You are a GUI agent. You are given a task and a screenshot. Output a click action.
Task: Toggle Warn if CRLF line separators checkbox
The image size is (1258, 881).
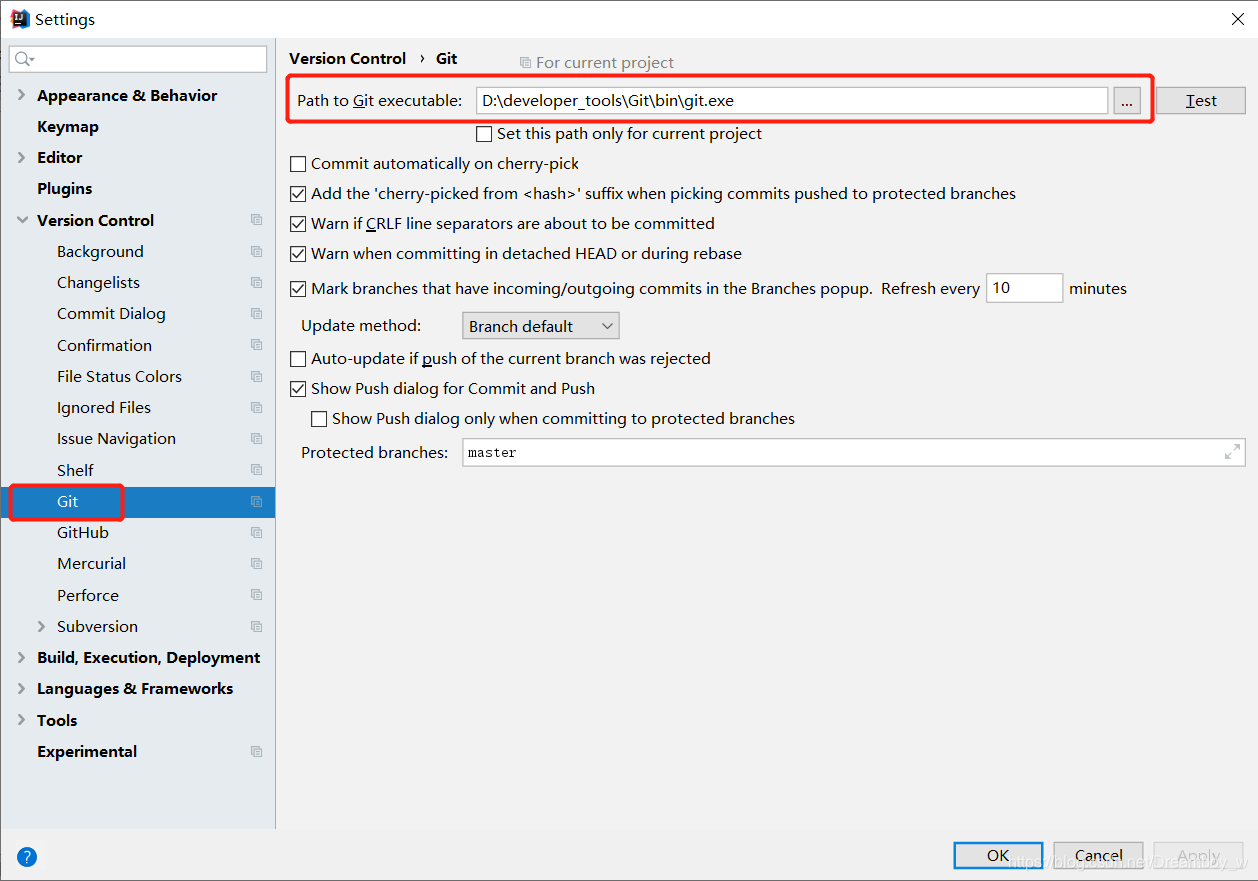[298, 224]
